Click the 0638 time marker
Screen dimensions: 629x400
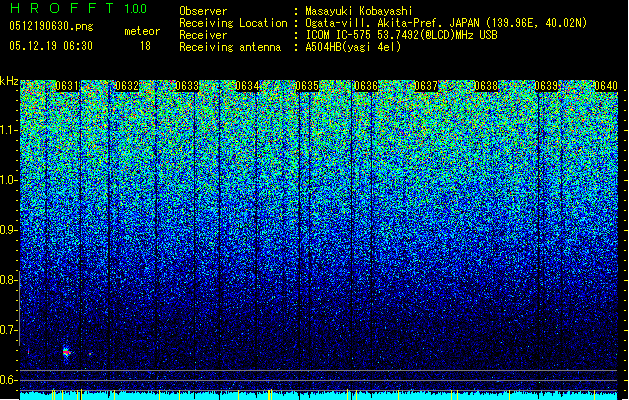coord(486,86)
